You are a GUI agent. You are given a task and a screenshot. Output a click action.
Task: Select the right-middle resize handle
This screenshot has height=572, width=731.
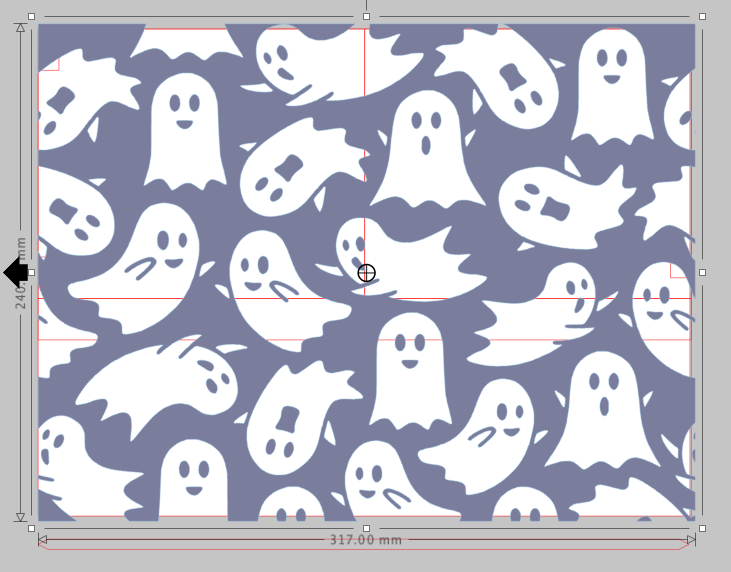(x=702, y=272)
